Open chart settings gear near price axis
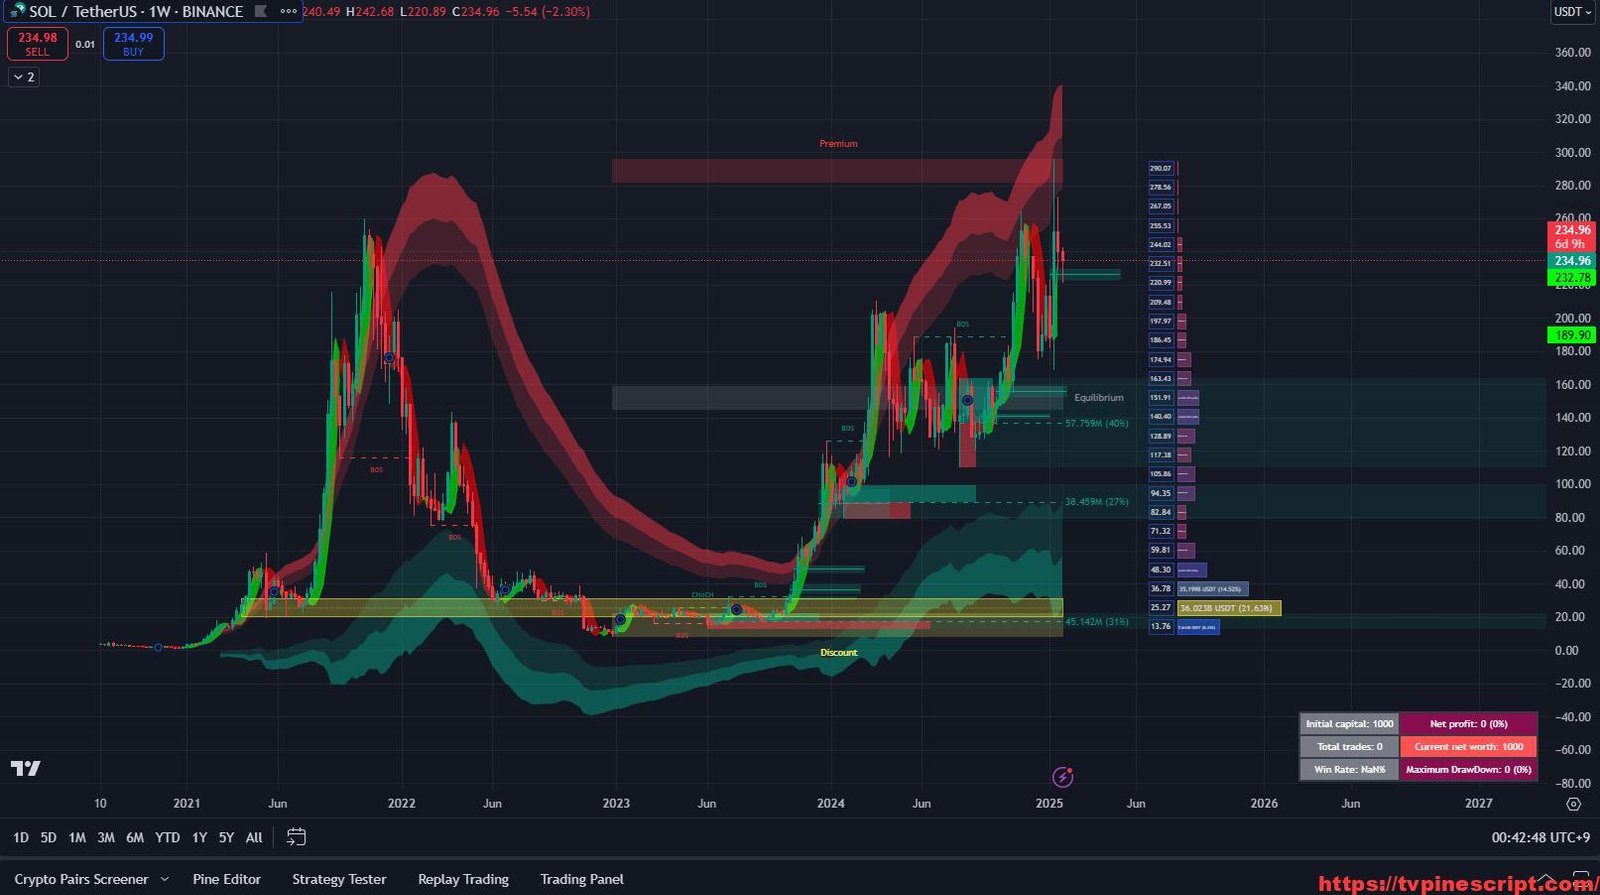 [1573, 804]
